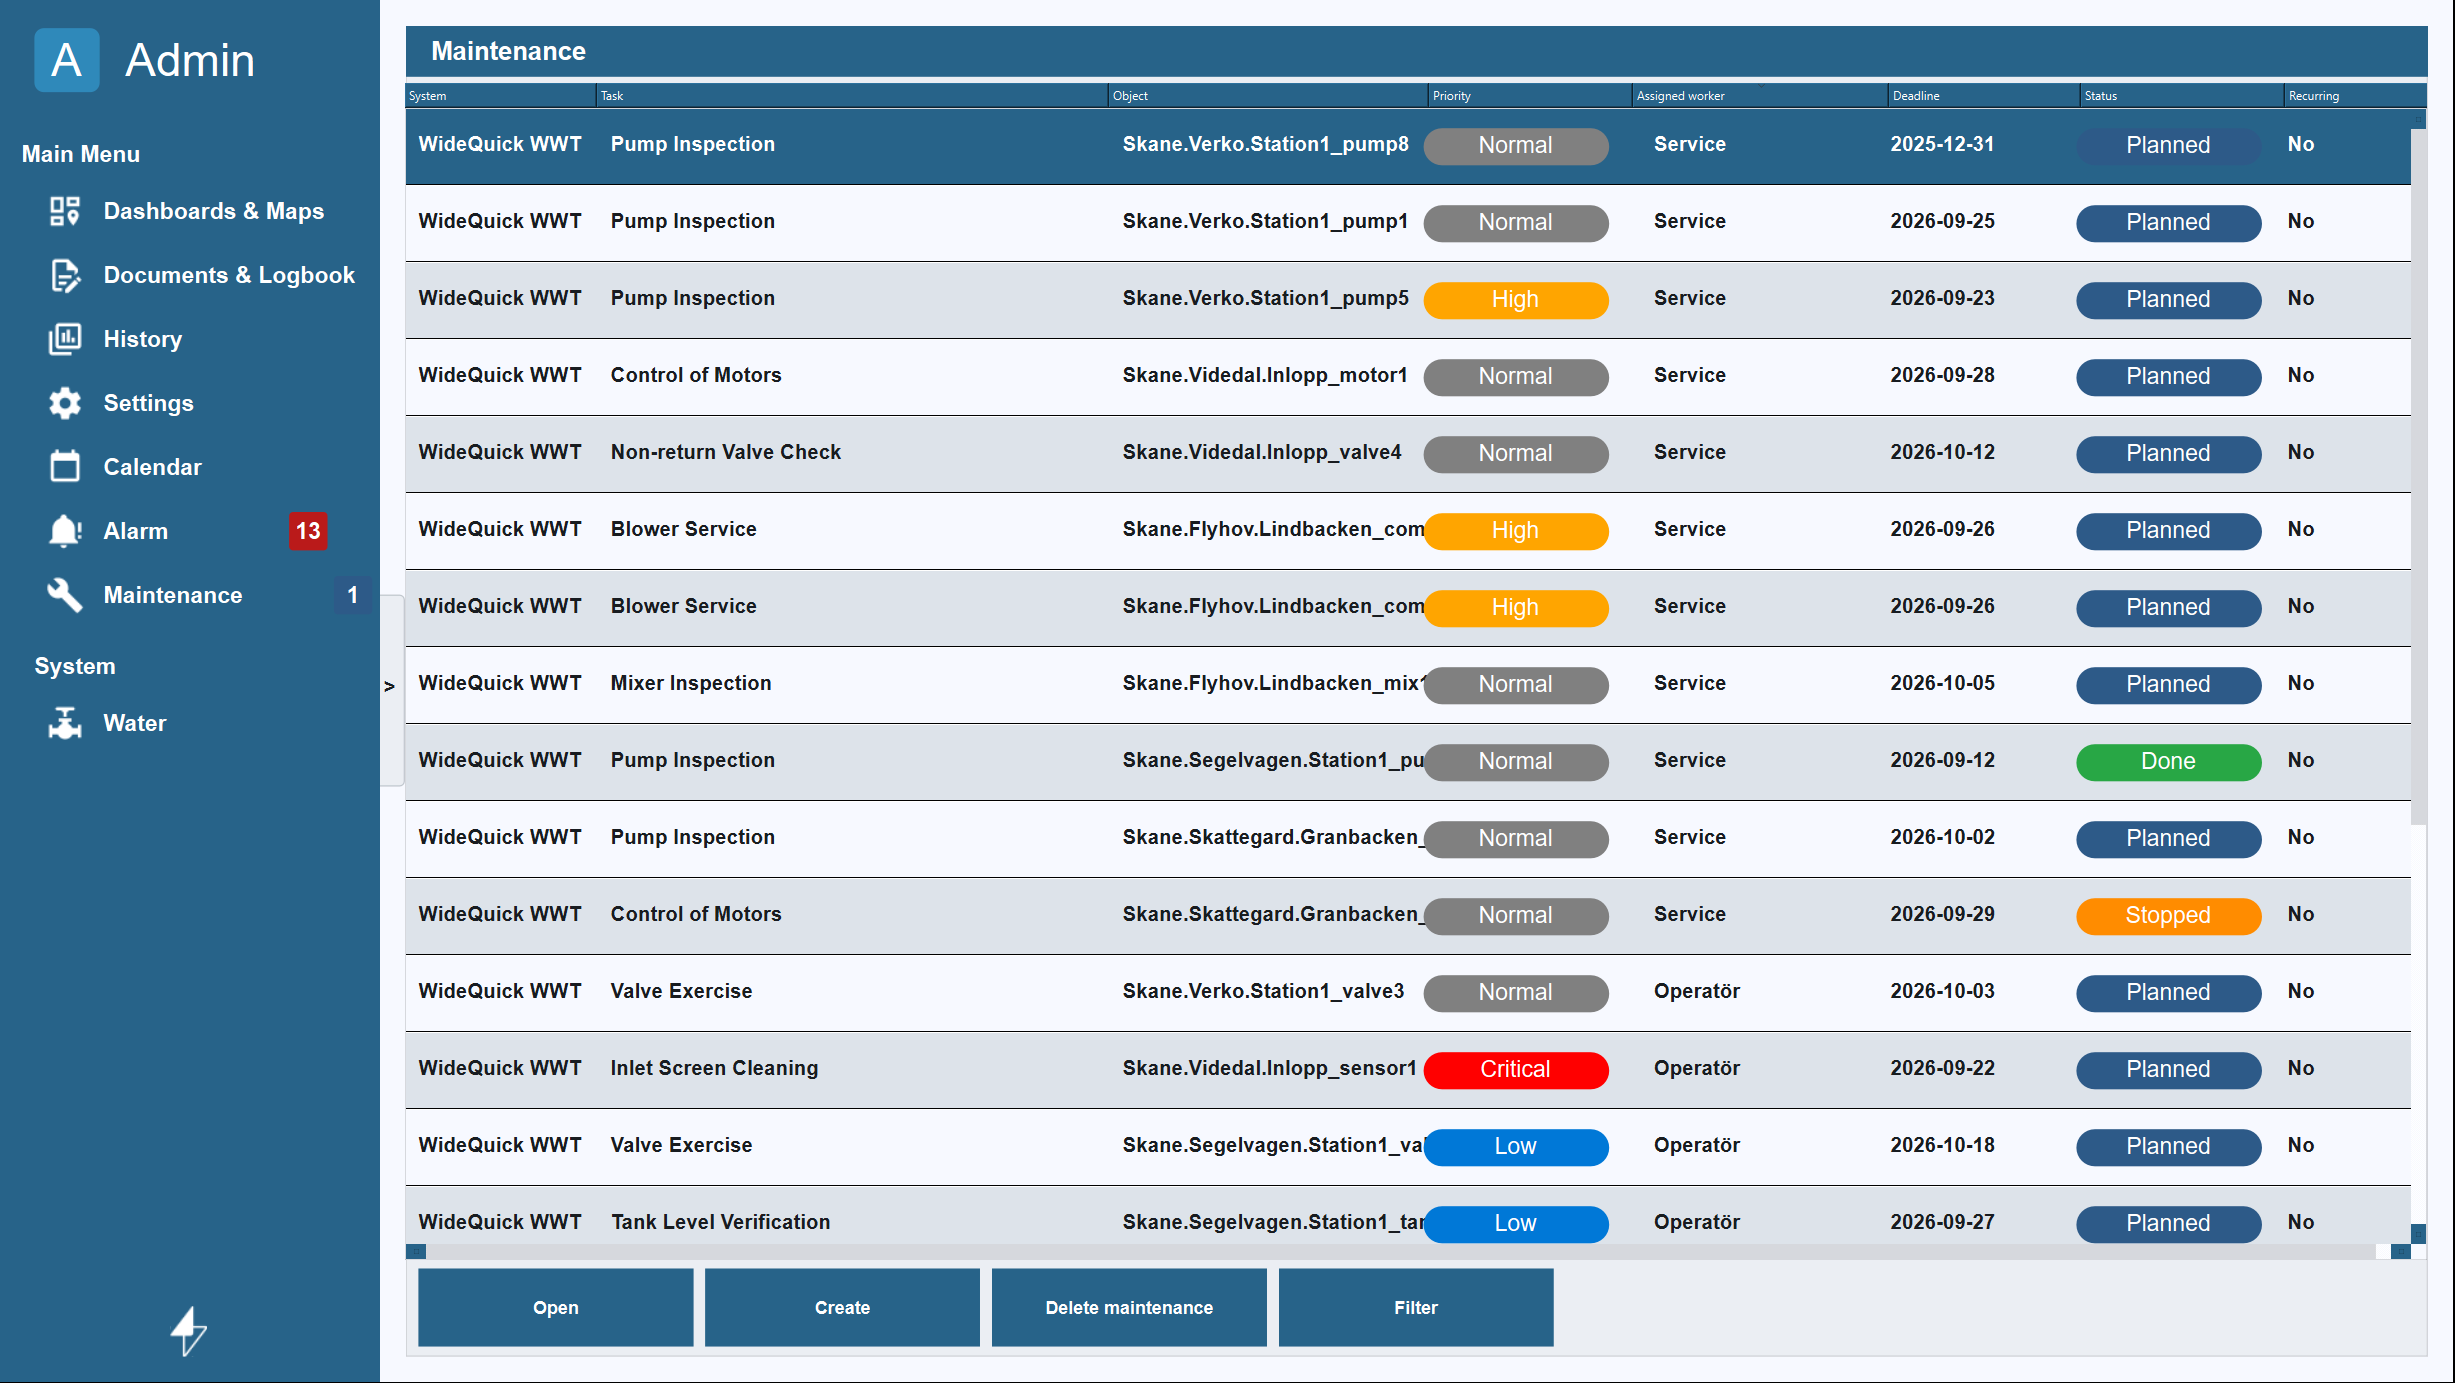This screenshot has width=2455, height=1383.
Task: Click object Skane.Verko.Station1_valve3
Action: (1263, 991)
